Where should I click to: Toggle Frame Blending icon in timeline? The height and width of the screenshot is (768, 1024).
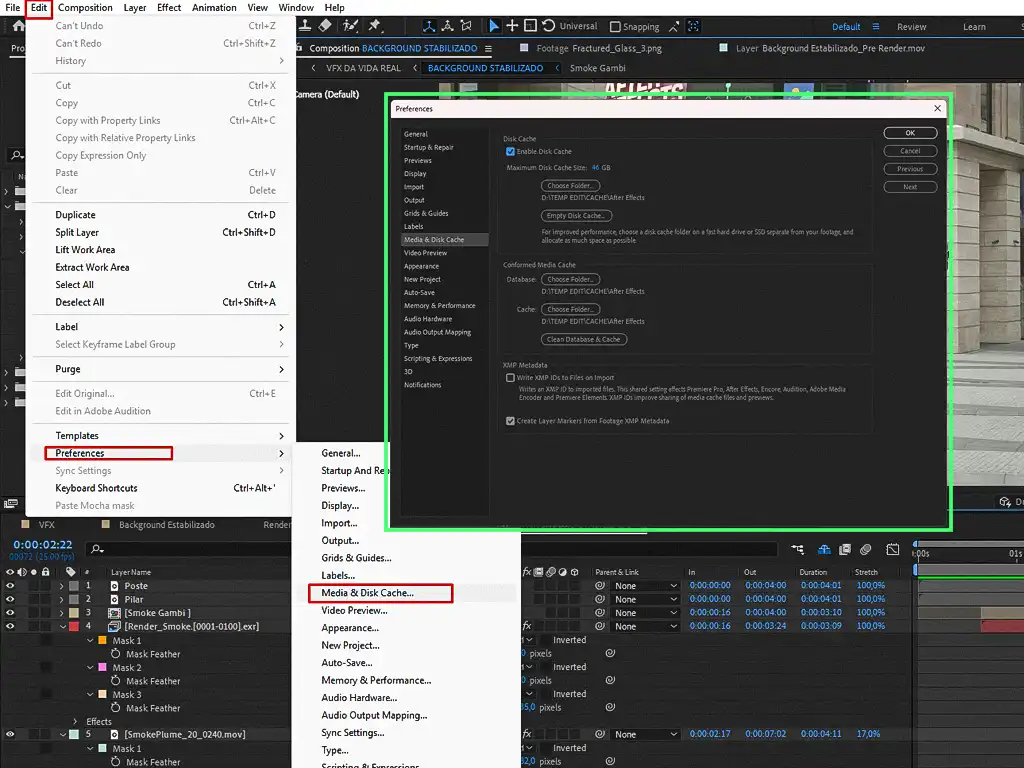click(x=844, y=549)
